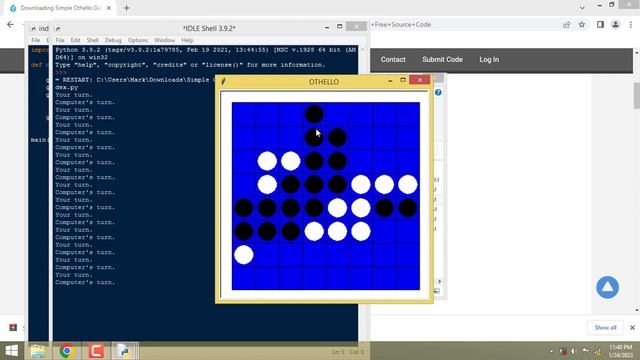Click the top black disc on the Othello board
This screenshot has width=640, height=360.
[x=314, y=114]
